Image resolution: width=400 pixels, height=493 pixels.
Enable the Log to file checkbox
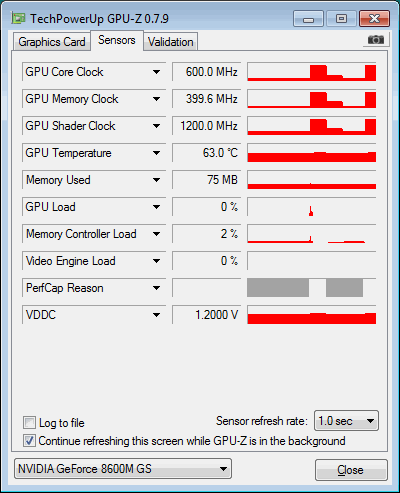29,423
